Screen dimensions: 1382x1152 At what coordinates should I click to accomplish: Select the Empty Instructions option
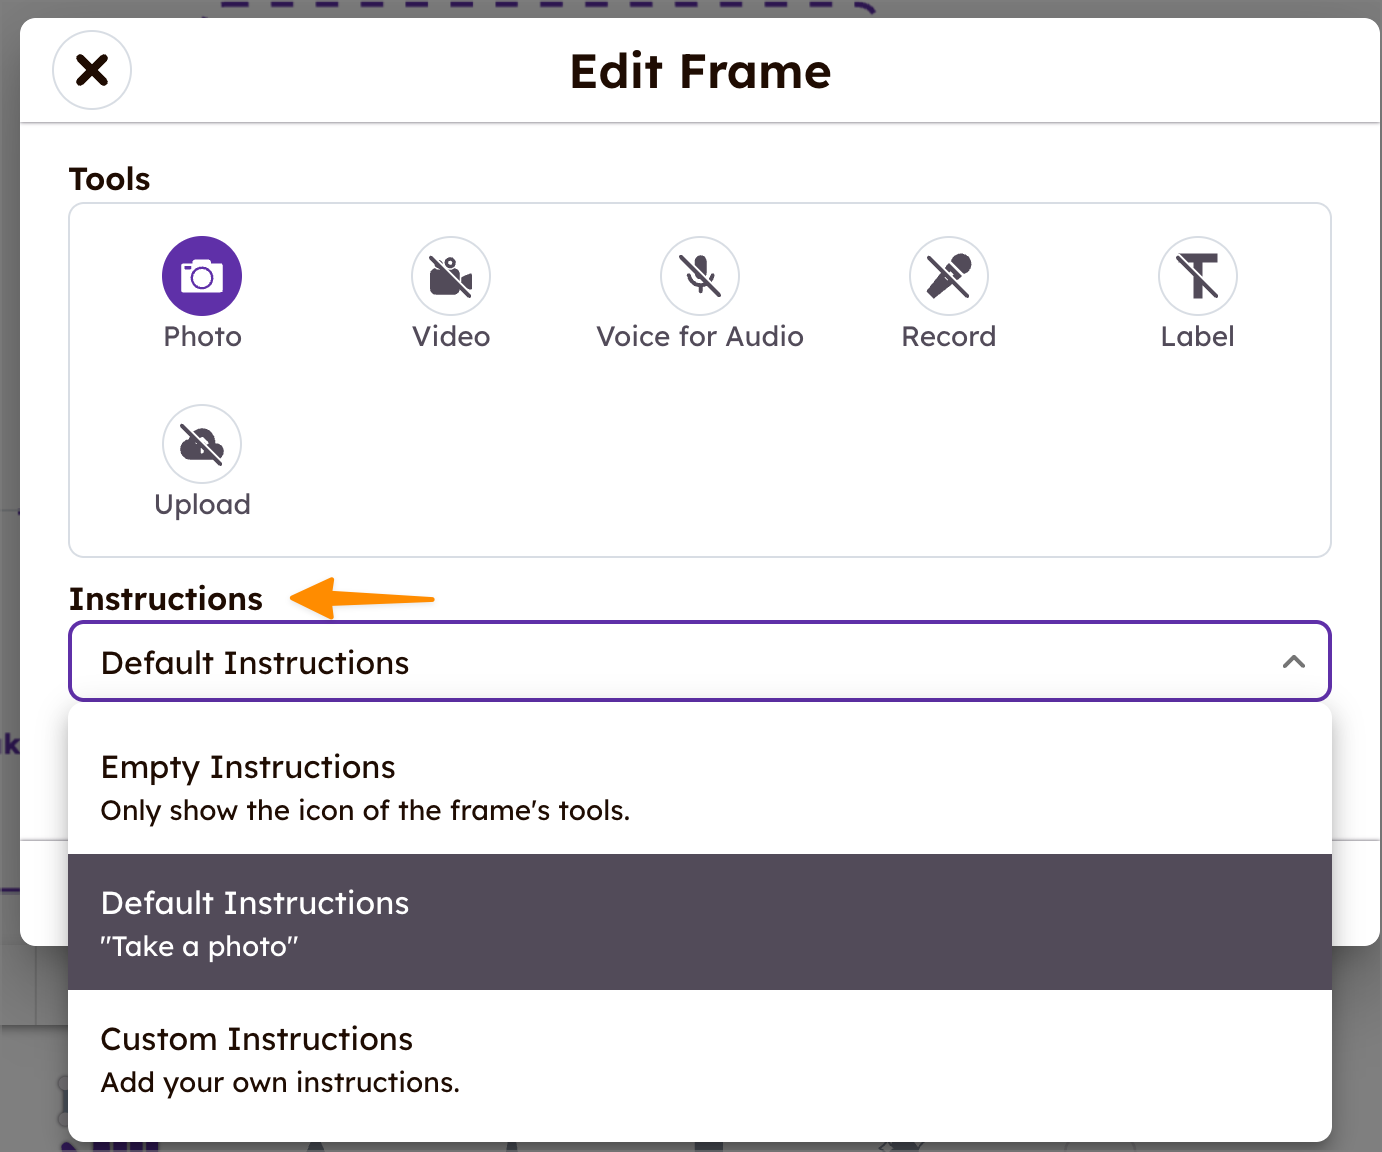pos(700,786)
